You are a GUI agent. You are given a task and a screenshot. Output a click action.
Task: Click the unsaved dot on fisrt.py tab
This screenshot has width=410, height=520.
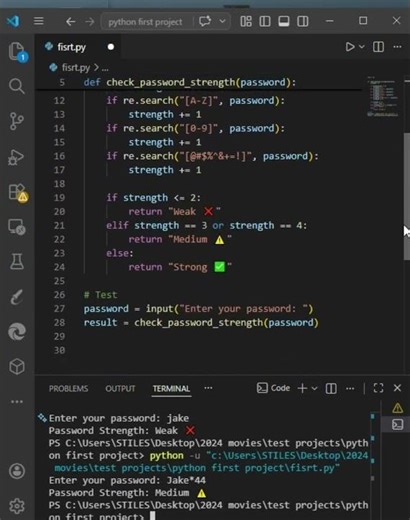coord(111,47)
